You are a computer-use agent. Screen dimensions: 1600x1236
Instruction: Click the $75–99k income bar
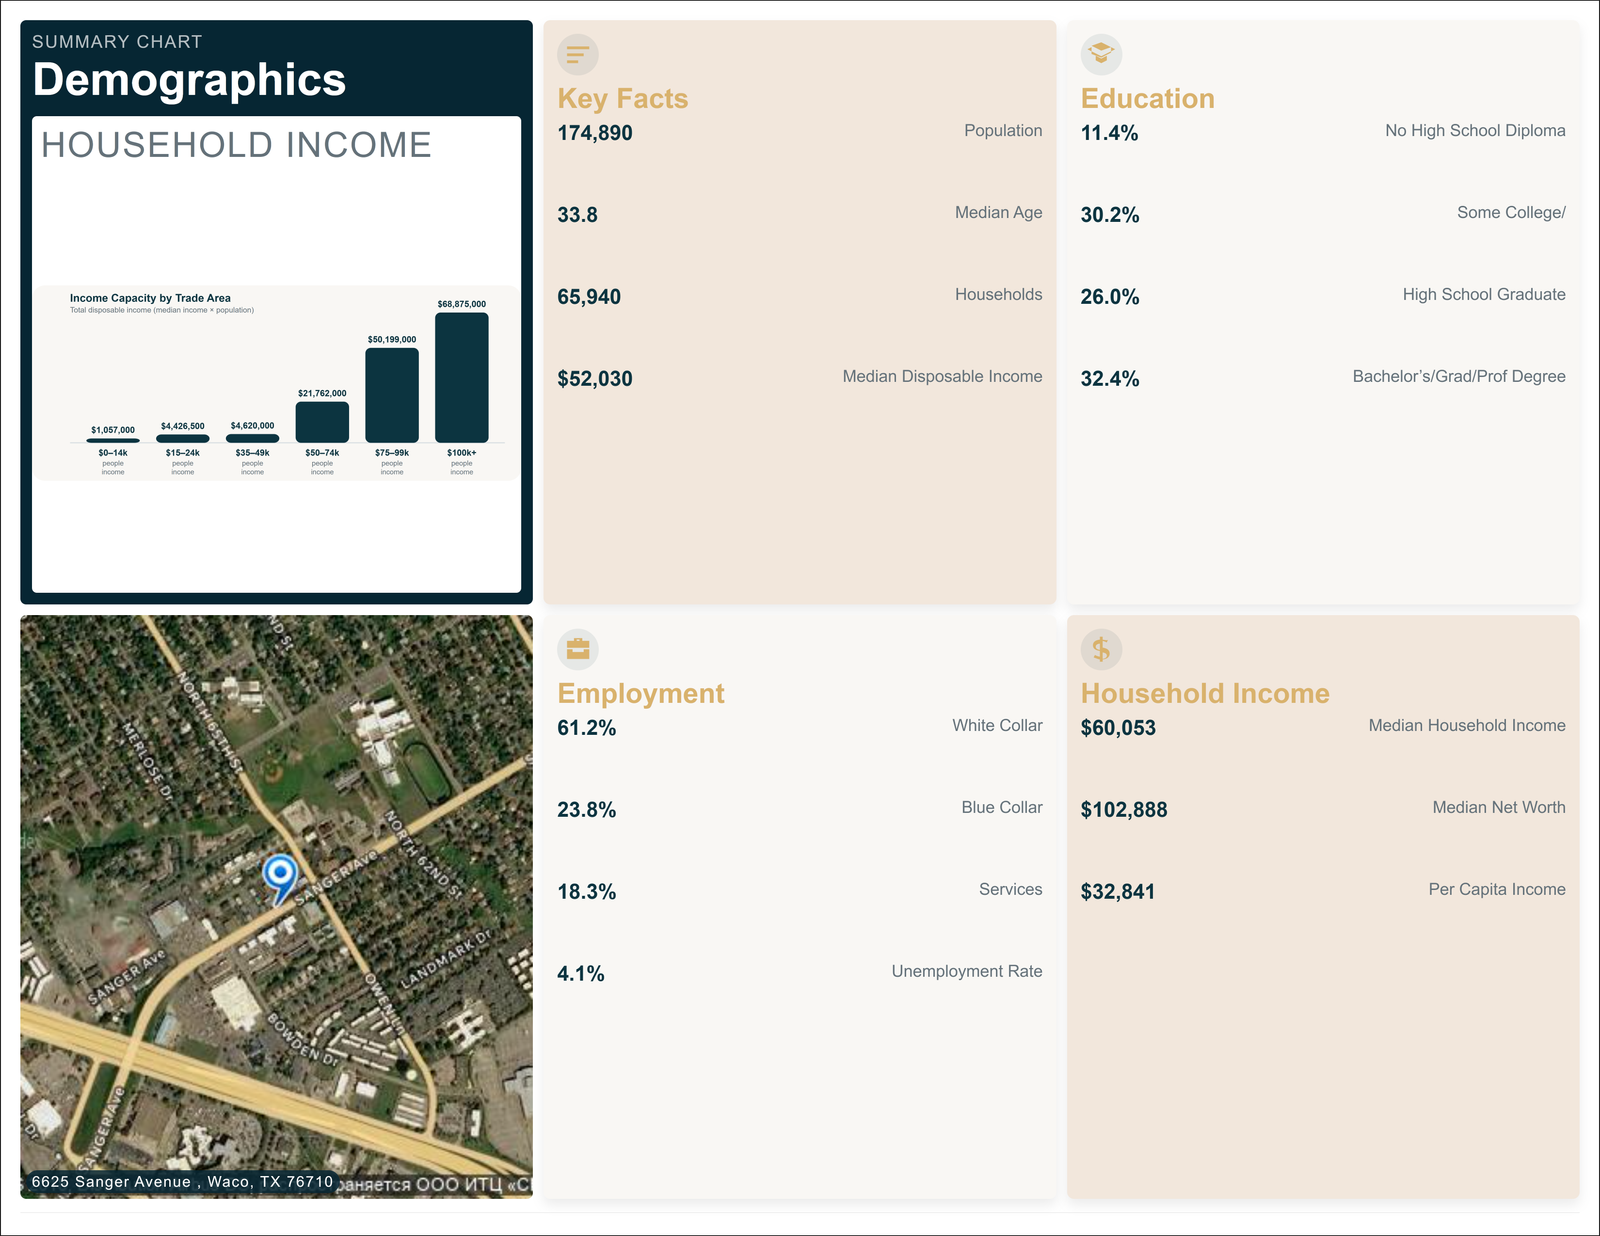point(392,395)
